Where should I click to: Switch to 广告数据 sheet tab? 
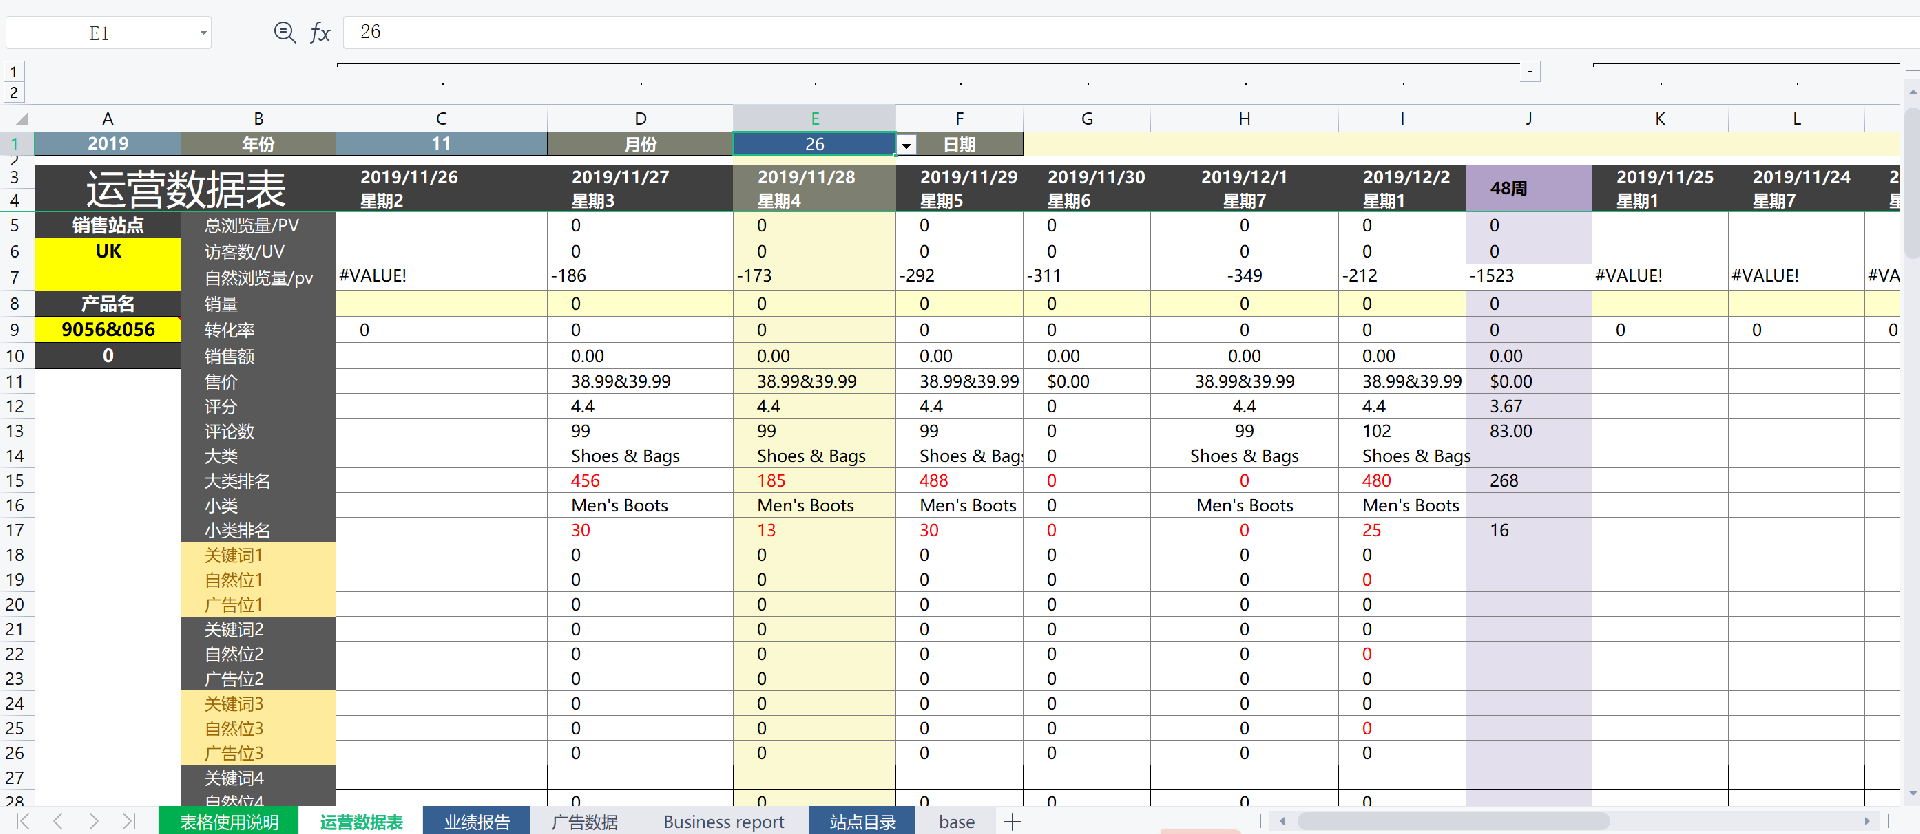pos(585,821)
